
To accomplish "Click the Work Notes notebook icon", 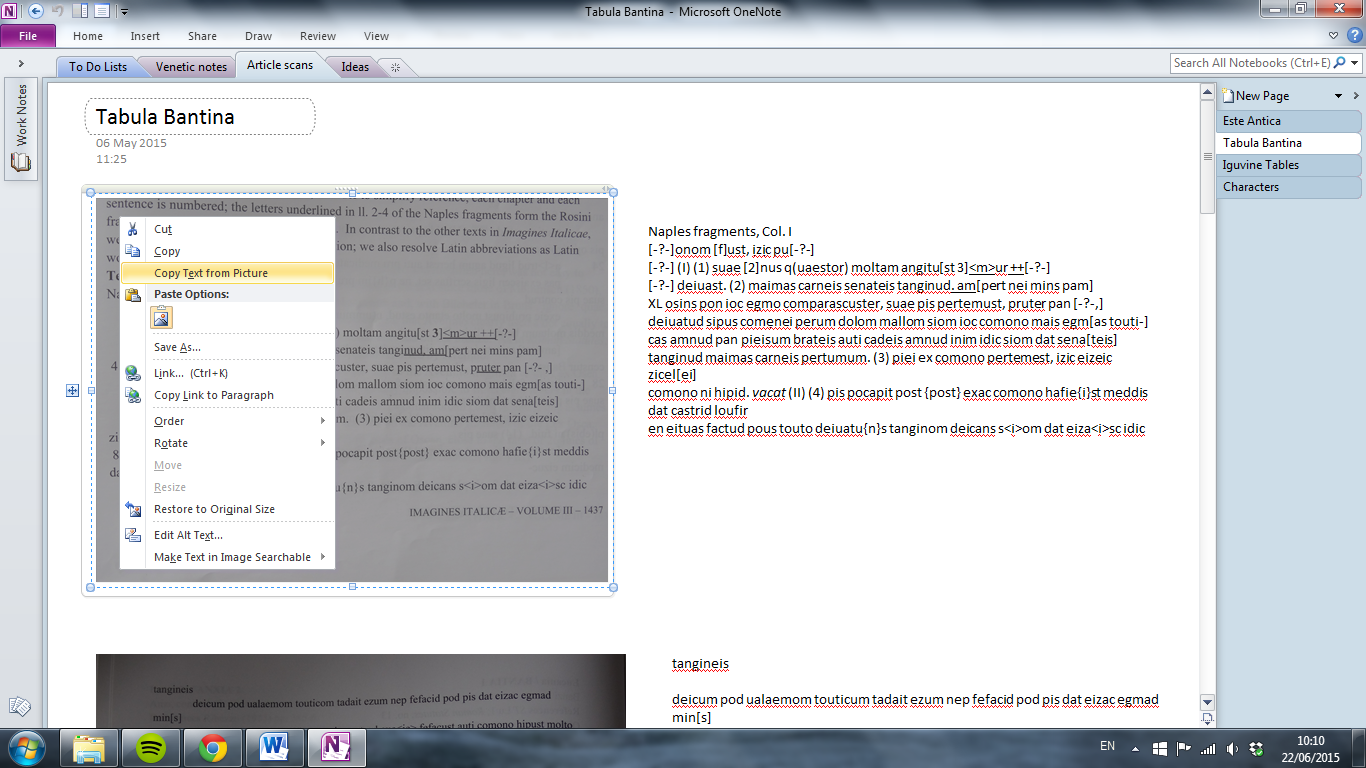I will pos(21,162).
